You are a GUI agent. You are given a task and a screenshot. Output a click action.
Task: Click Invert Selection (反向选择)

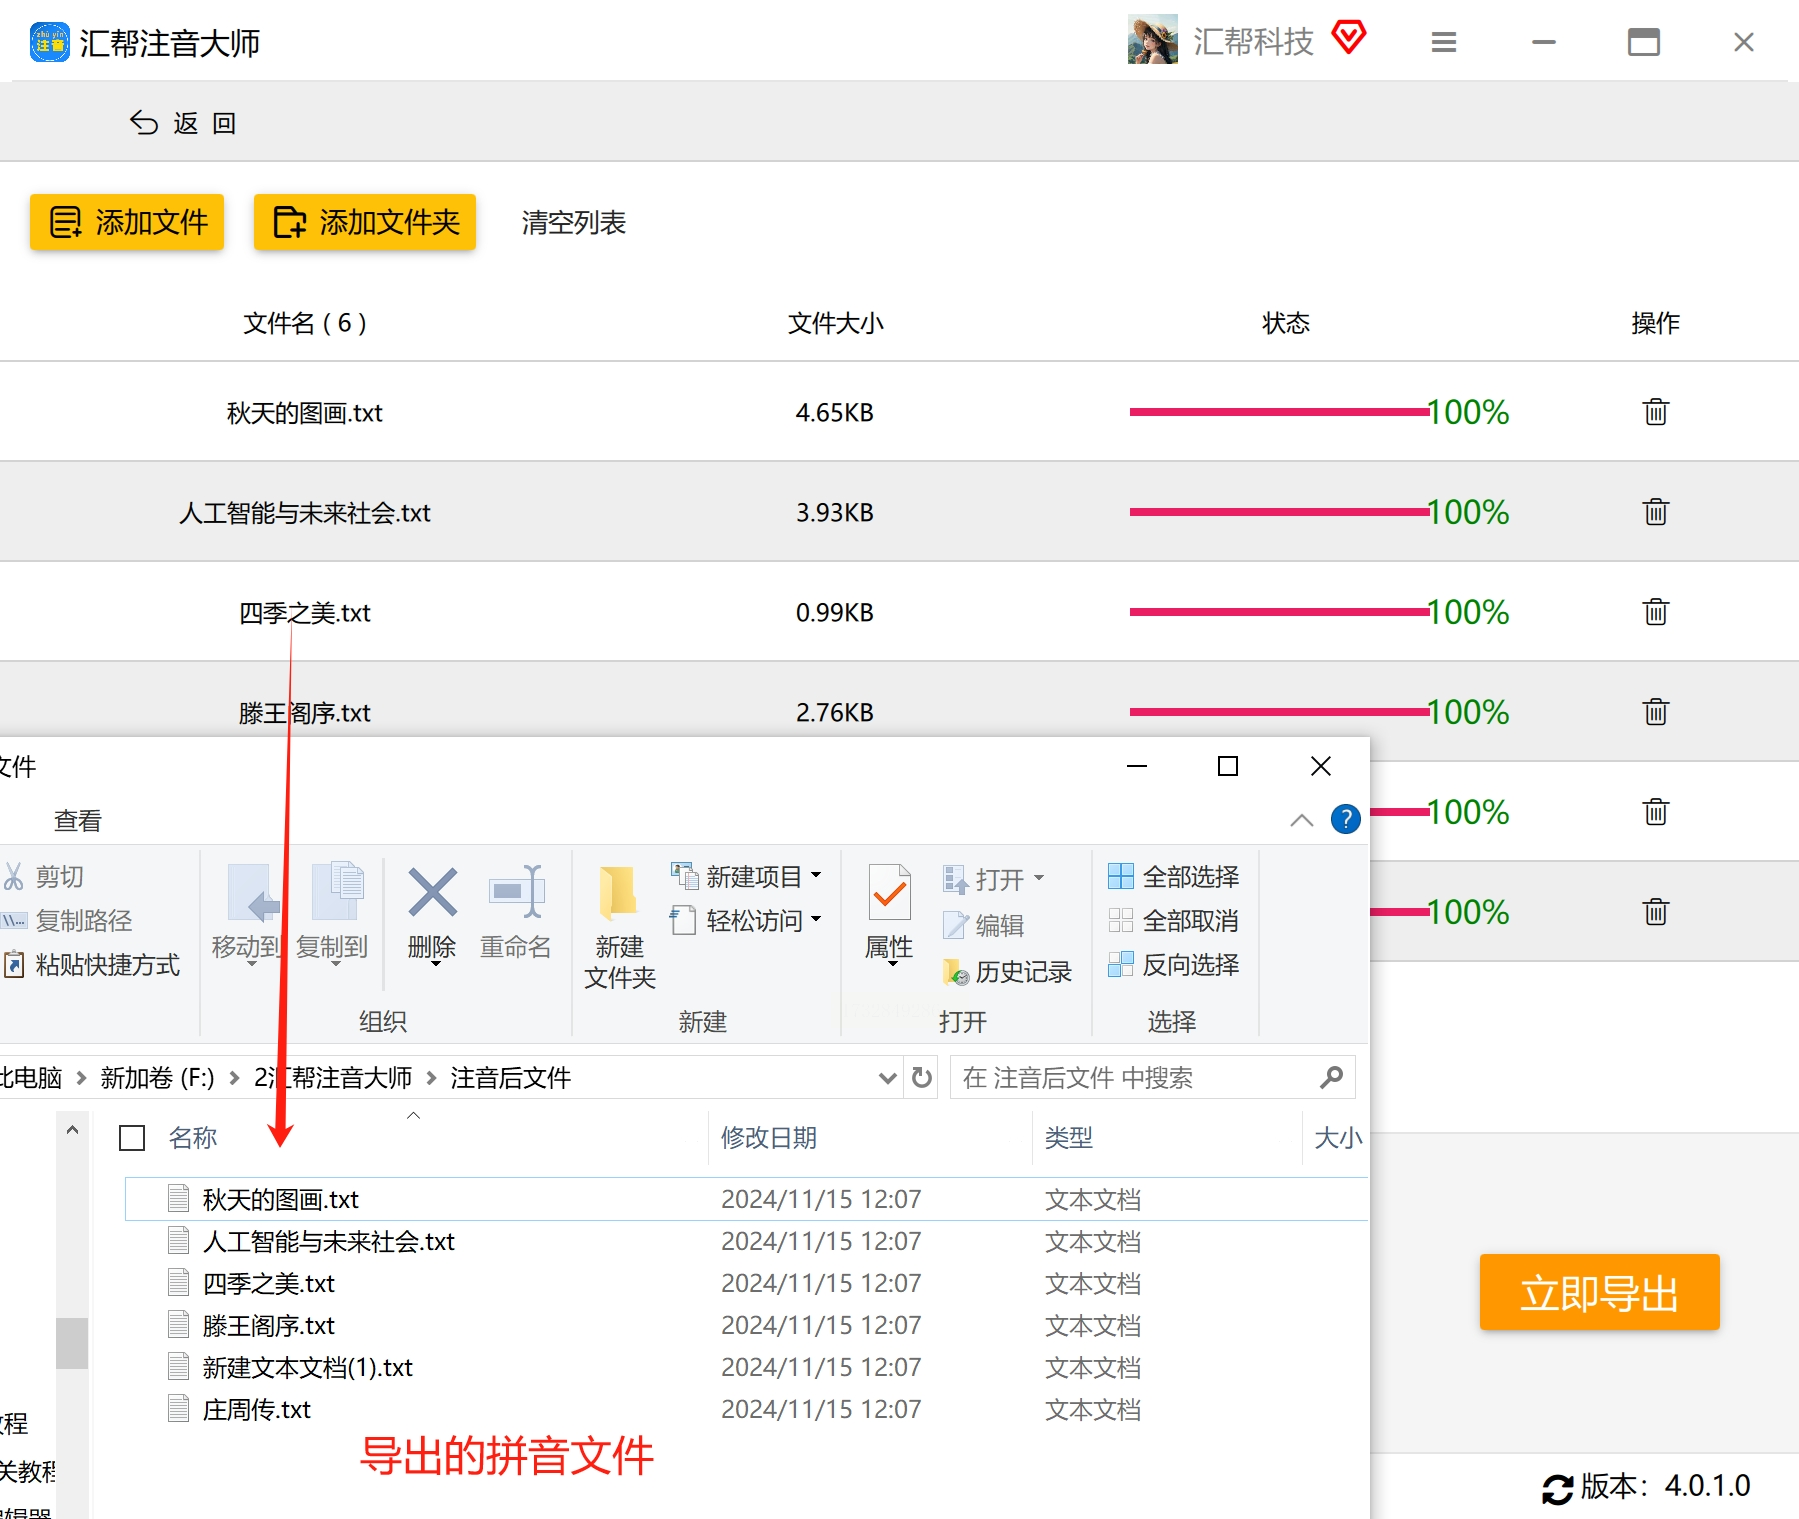[1173, 965]
